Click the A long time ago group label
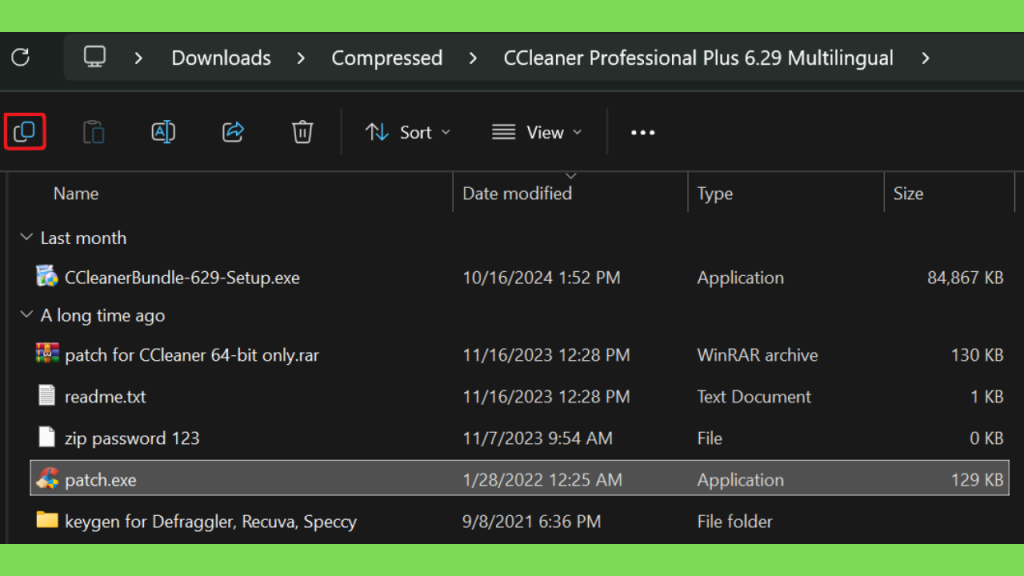This screenshot has width=1024, height=576. coord(103,315)
